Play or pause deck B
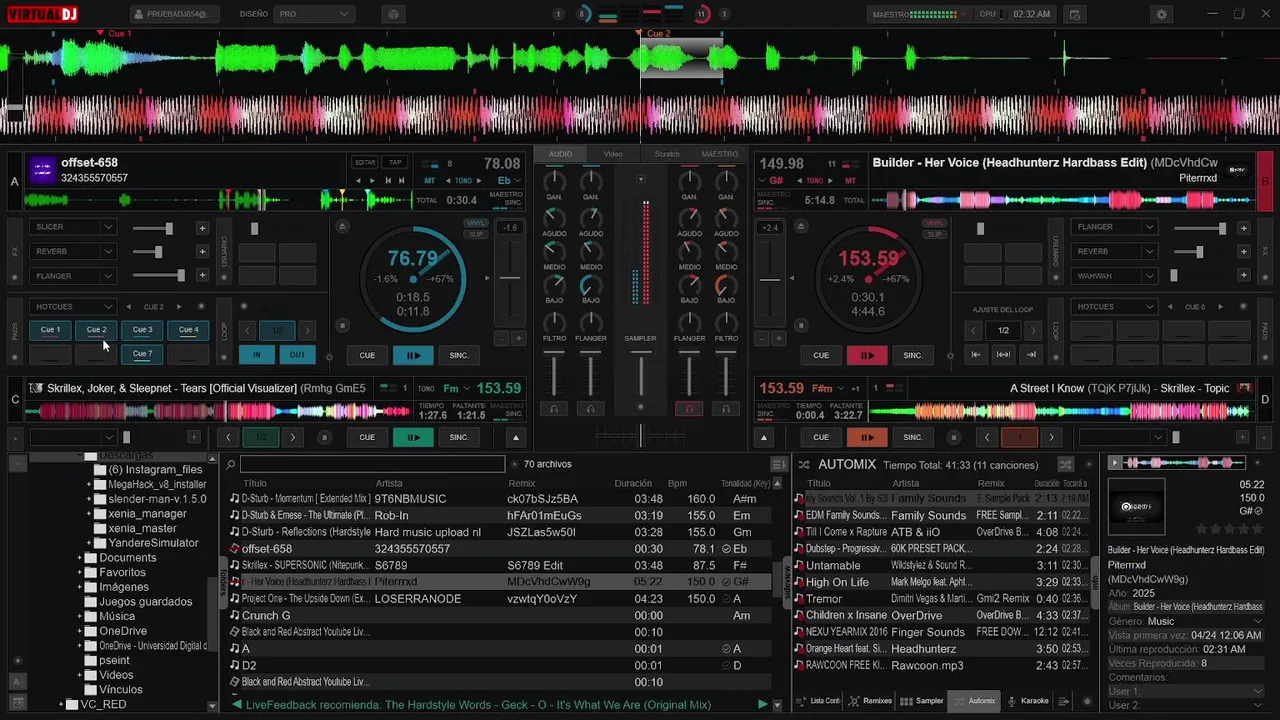 point(867,355)
